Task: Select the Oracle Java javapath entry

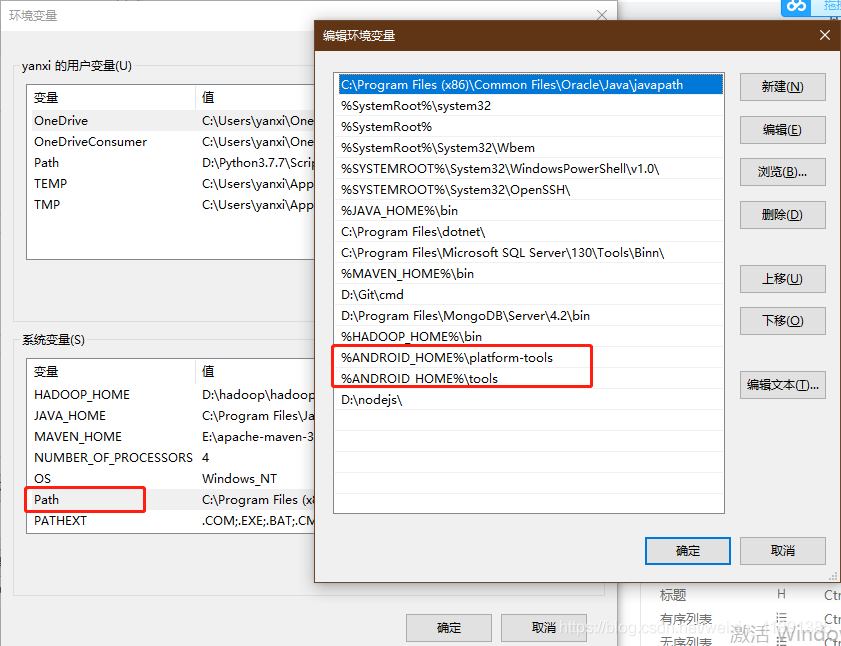Action: 529,85
